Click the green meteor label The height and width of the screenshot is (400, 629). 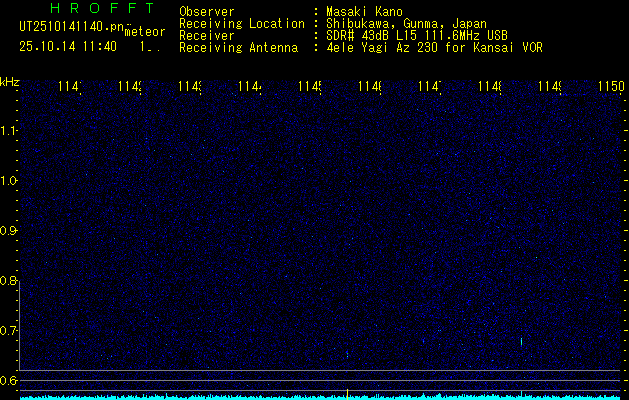click(145, 32)
